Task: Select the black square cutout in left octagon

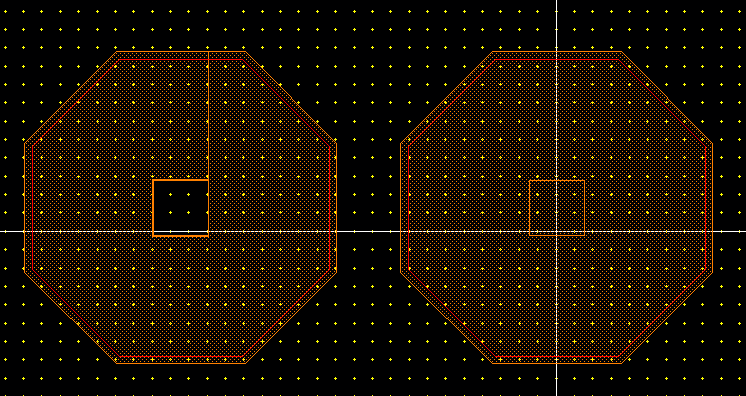Action: [x=180, y=208]
